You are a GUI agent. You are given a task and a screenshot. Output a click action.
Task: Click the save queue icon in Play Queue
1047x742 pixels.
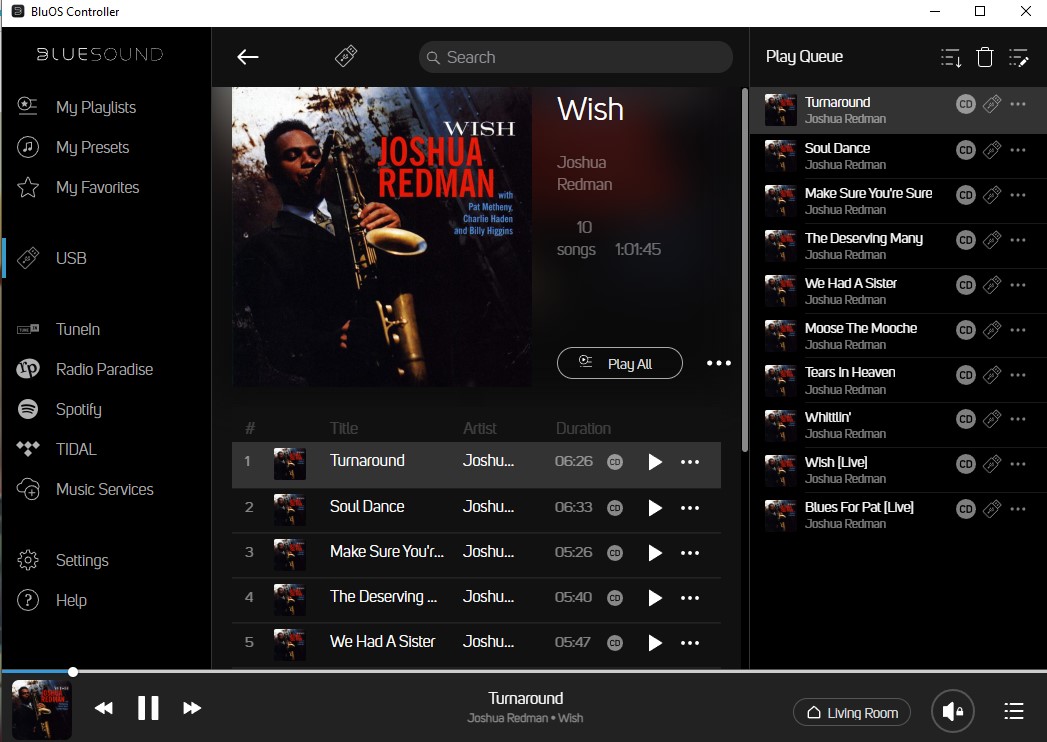pos(951,57)
